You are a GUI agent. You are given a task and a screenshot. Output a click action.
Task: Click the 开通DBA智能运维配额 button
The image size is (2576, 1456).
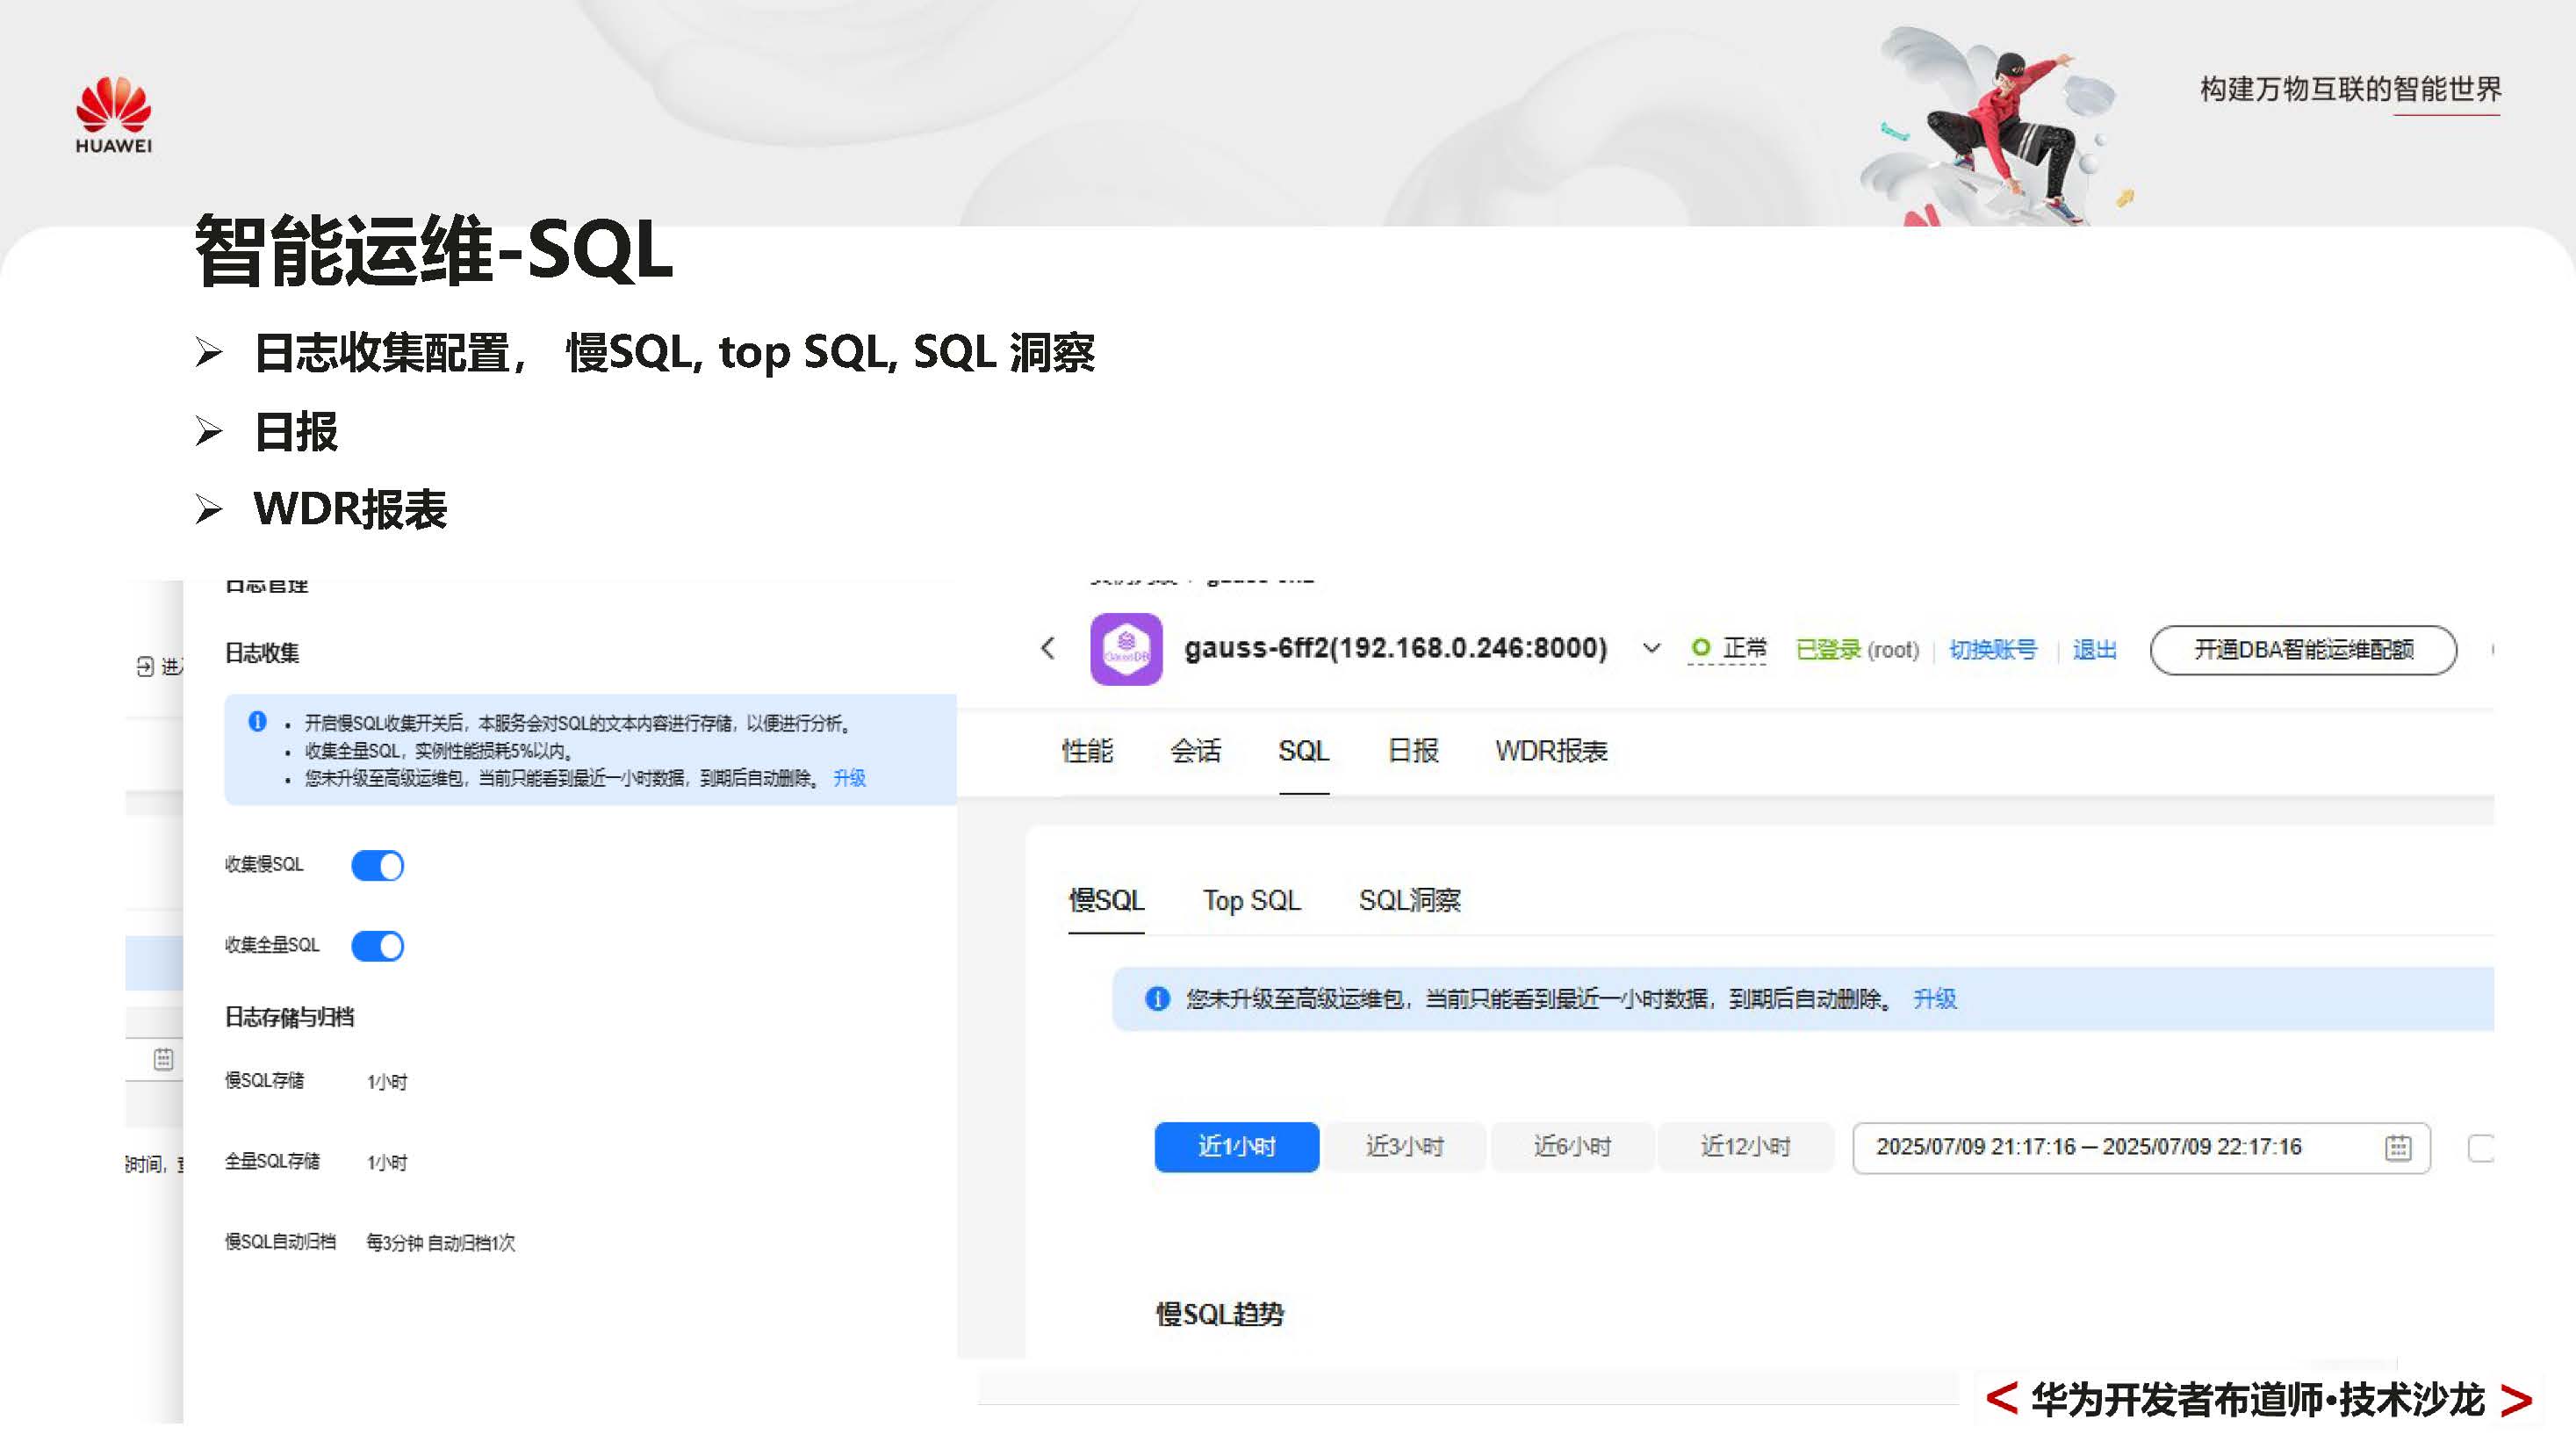click(2303, 650)
